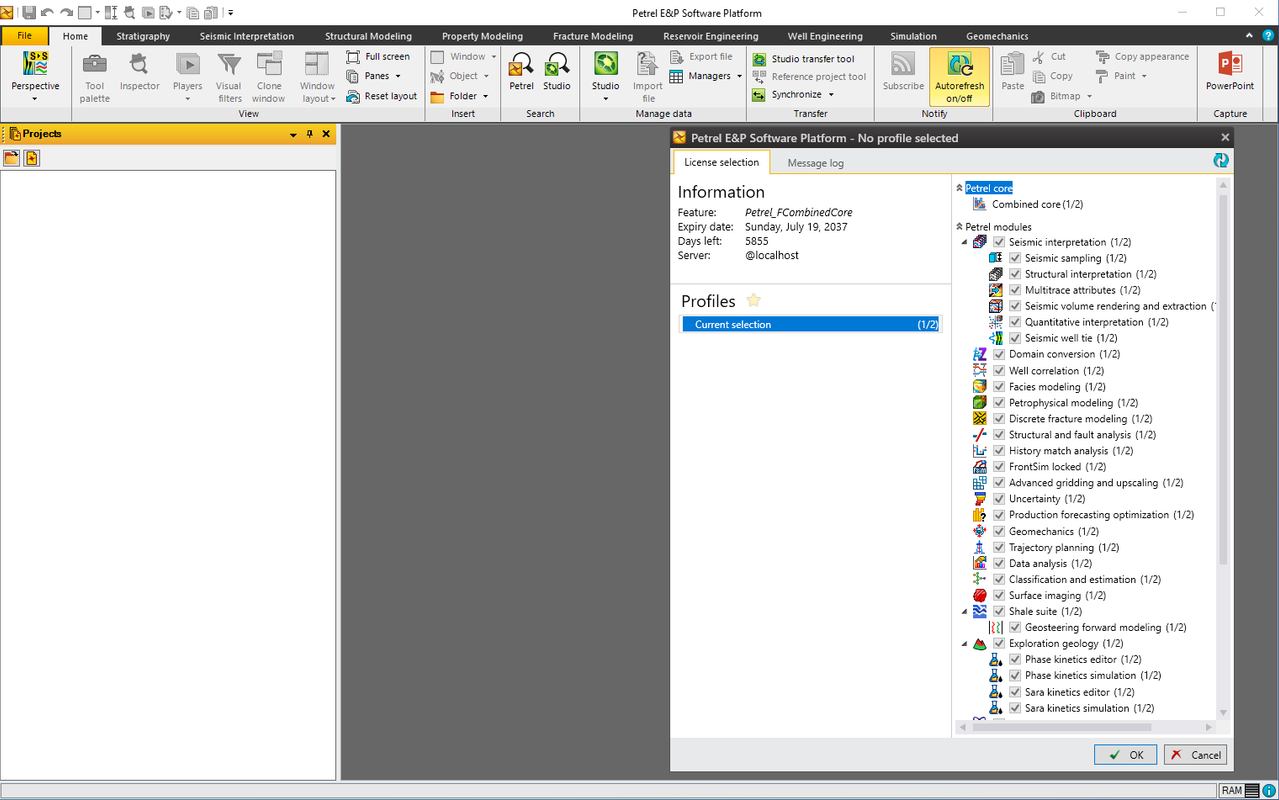Toggle Data analysis checkbox

pyautogui.click(x=999, y=563)
